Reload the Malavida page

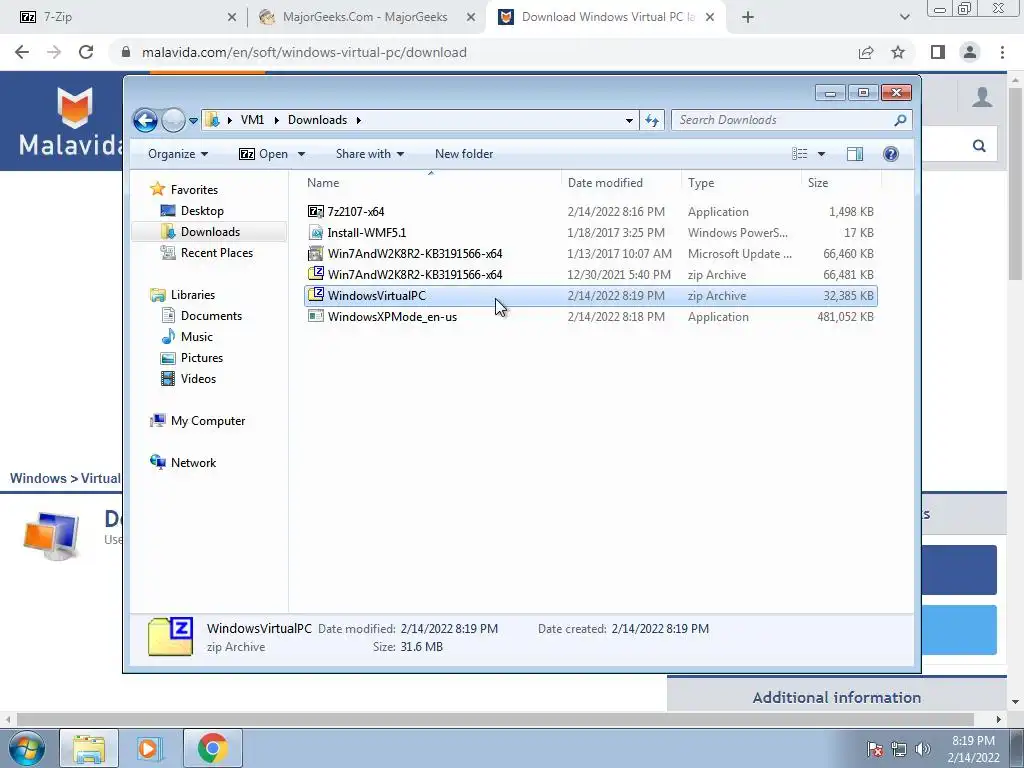pyautogui.click(x=86, y=52)
